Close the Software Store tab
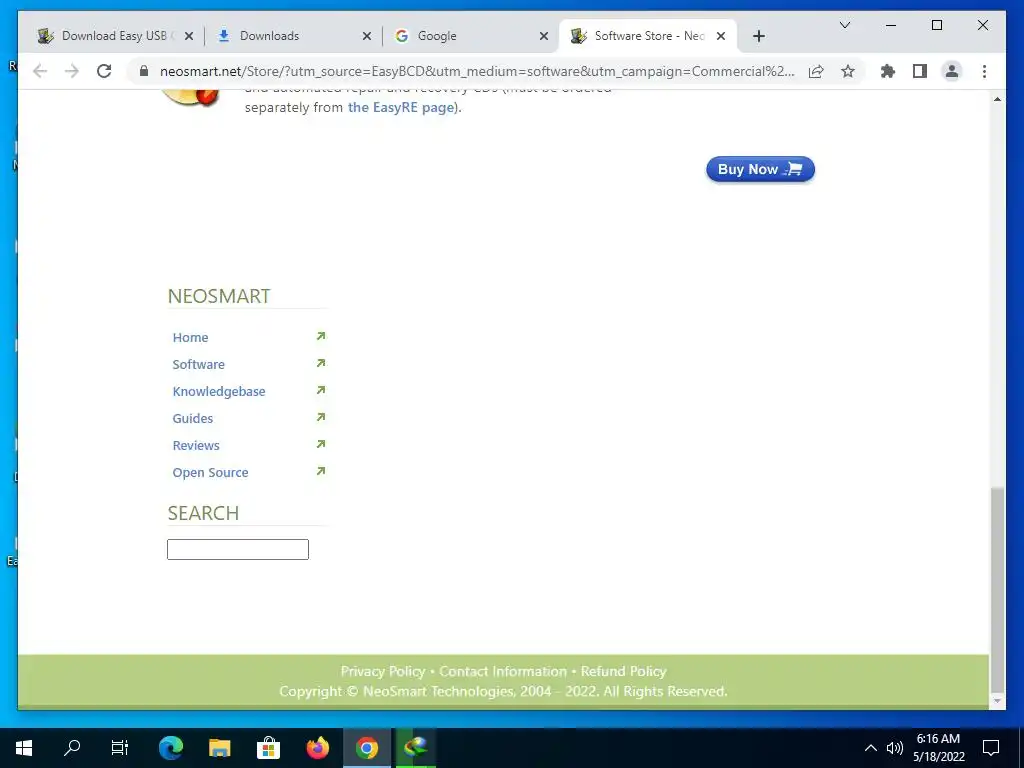The width and height of the screenshot is (1024, 768). pos(721,36)
